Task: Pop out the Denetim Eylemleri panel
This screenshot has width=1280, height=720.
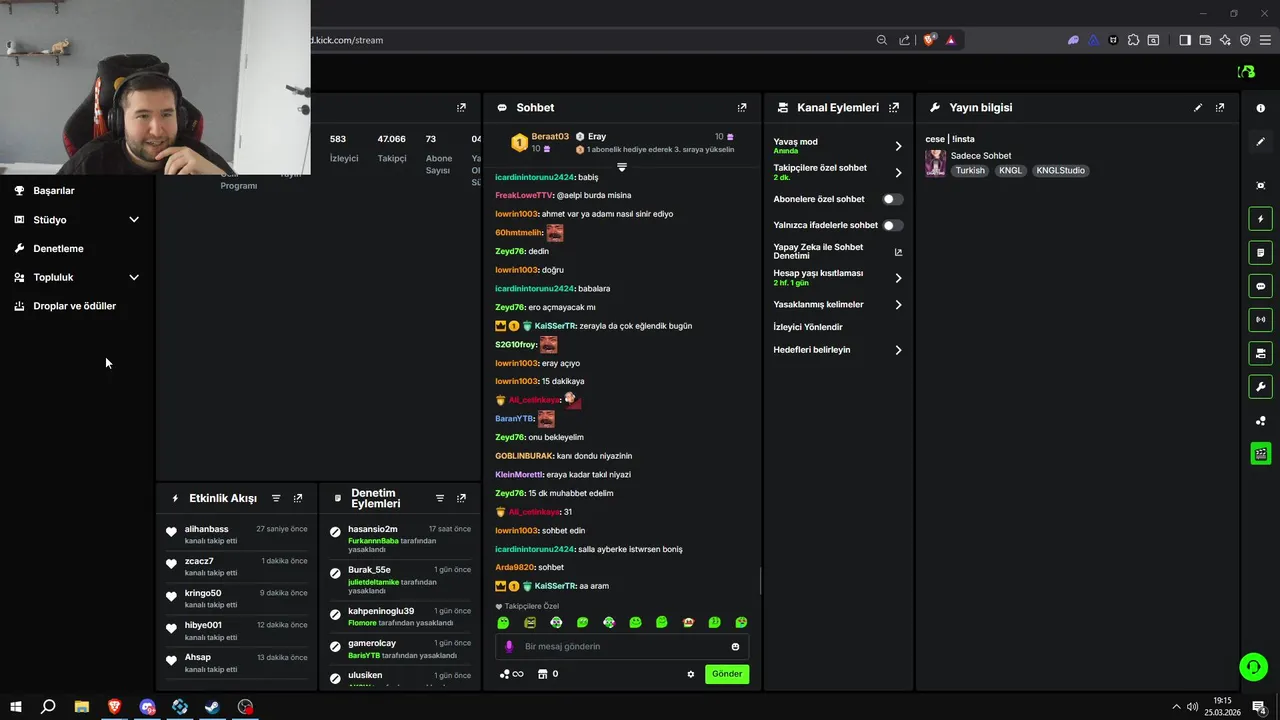Action: coord(461,498)
